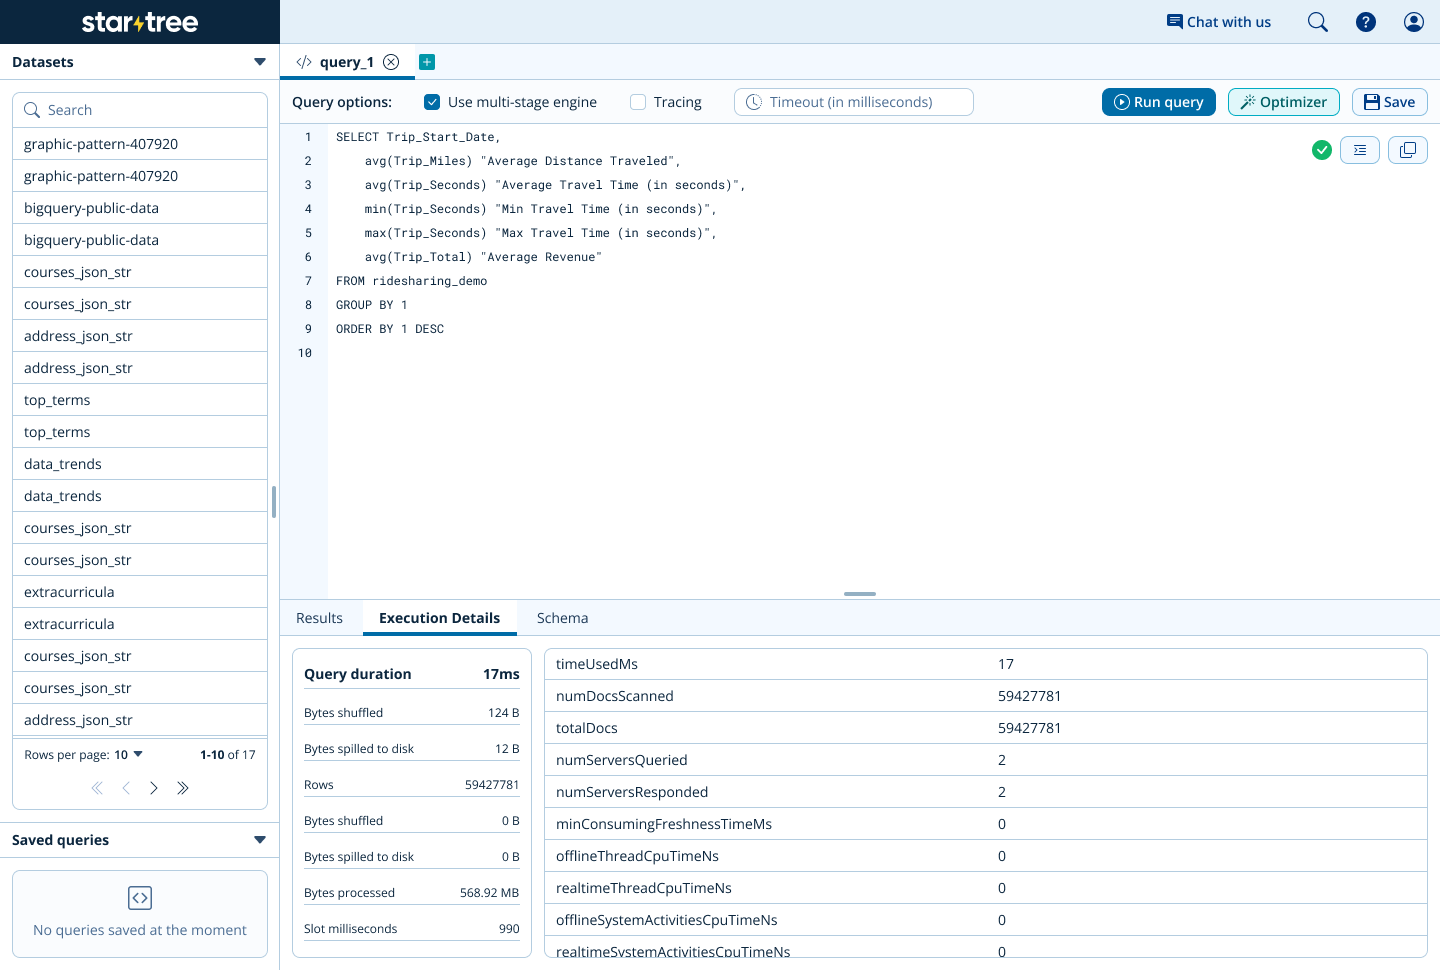Collapse the Saved queries section
Image resolution: width=1440 pixels, height=970 pixels.
pos(260,840)
